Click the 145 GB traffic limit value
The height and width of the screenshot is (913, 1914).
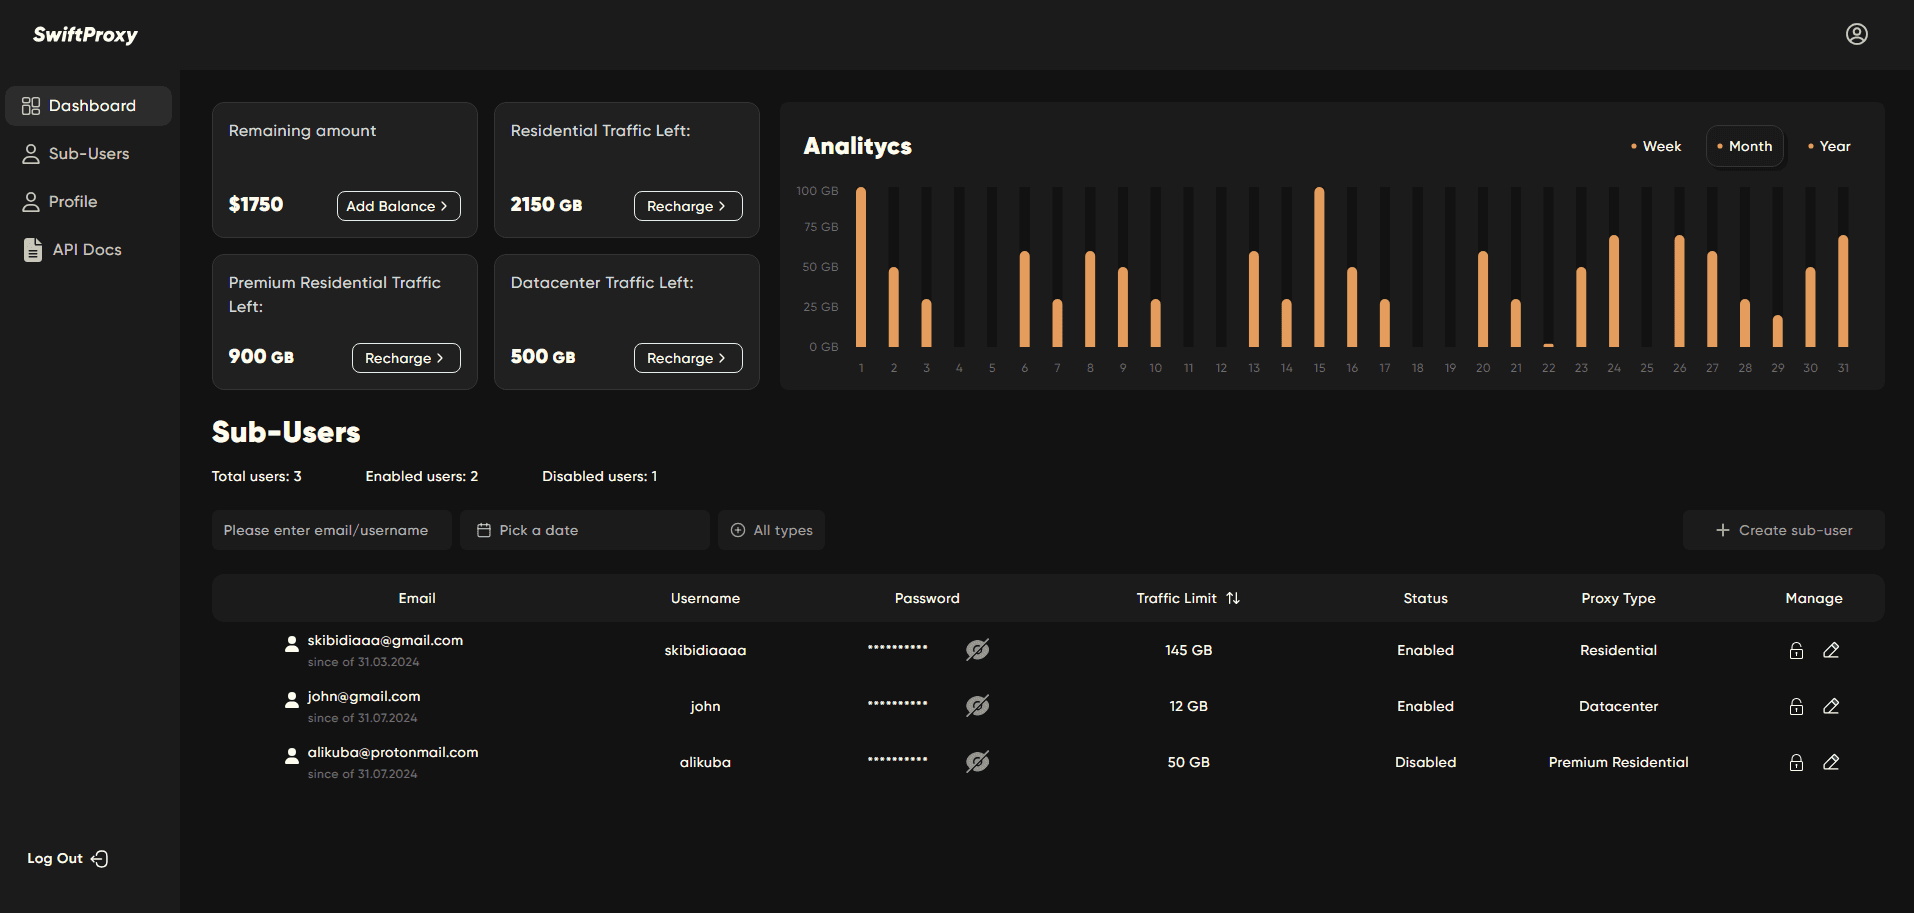coord(1188,650)
